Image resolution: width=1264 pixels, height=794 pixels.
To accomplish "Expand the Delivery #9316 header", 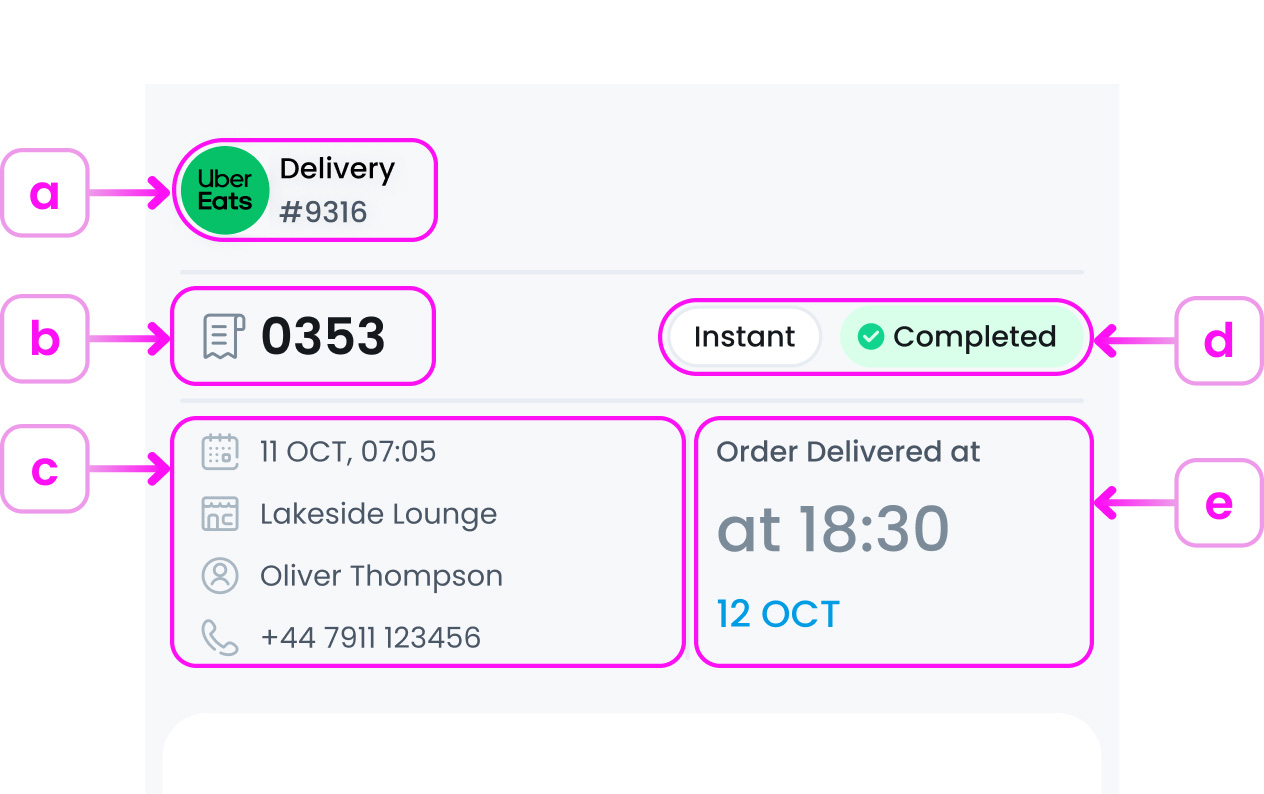I will click(306, 189).
